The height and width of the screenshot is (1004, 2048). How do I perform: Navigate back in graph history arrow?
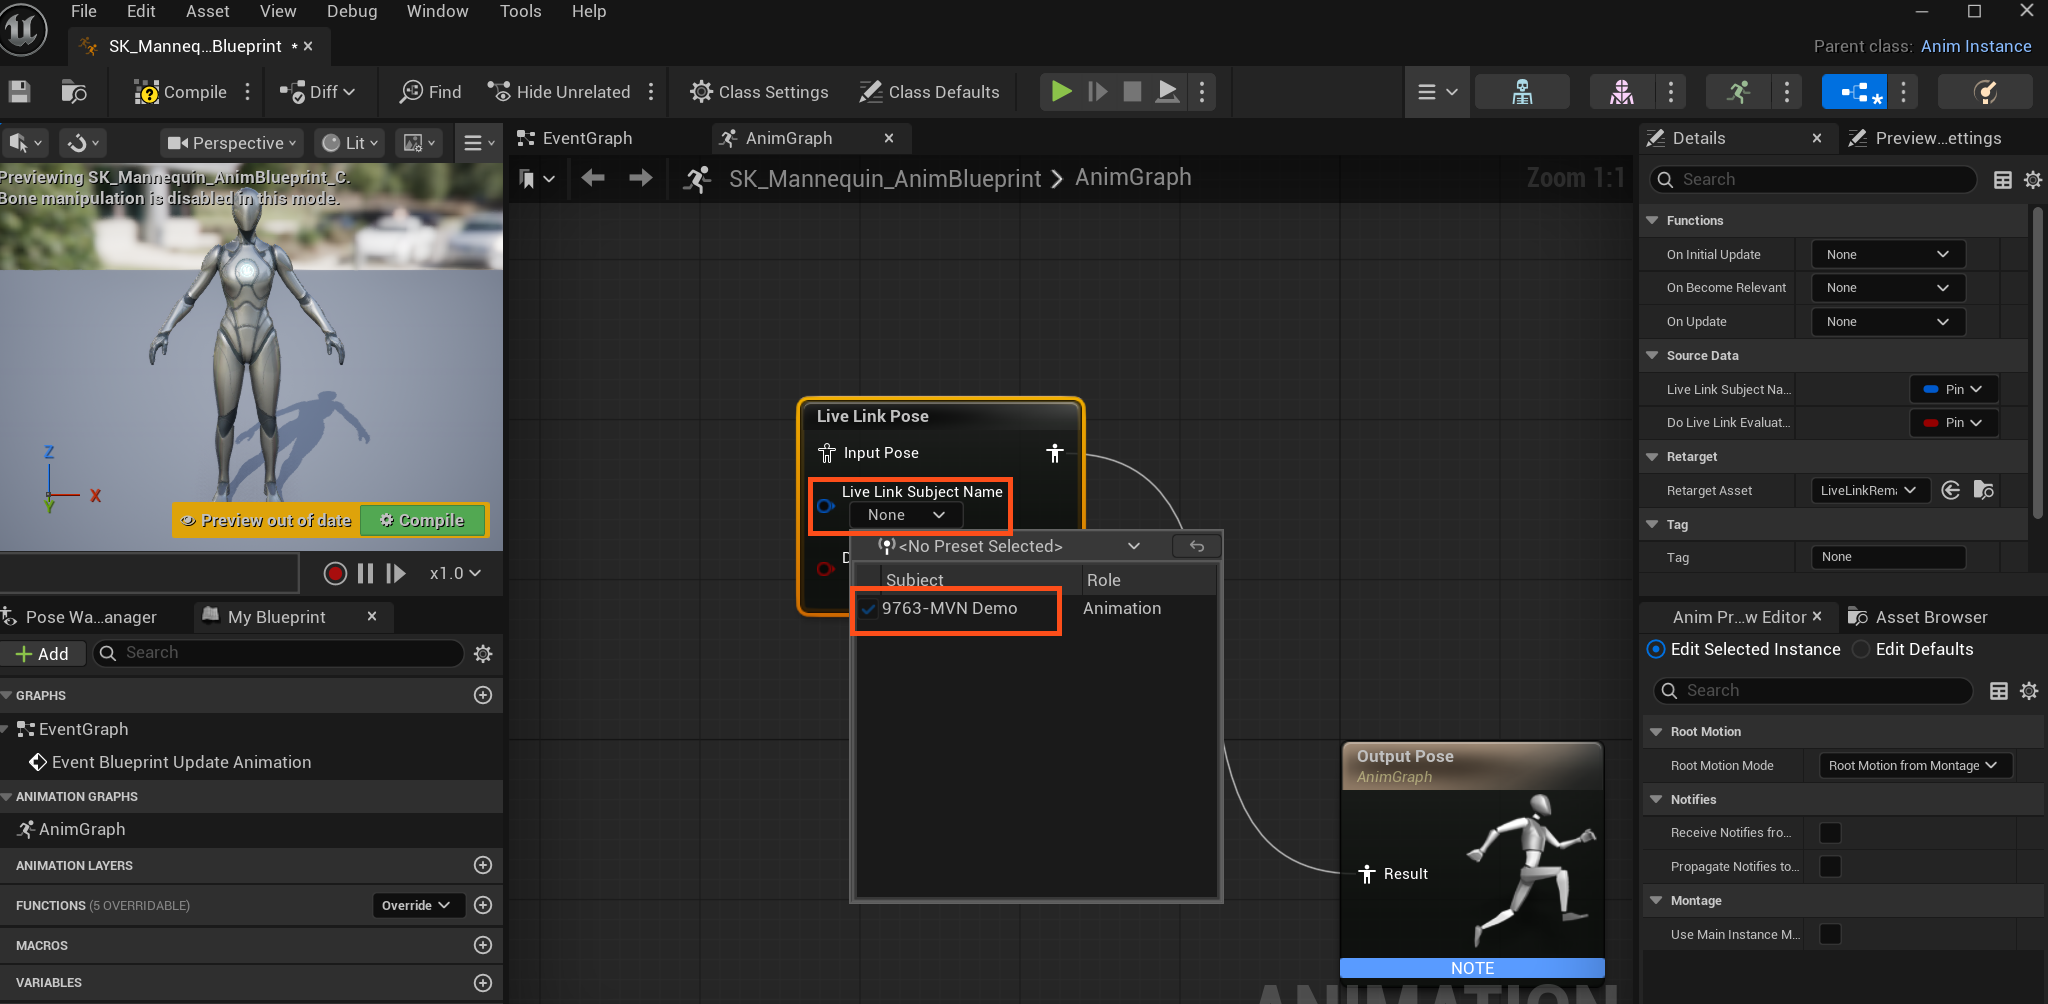593,178
